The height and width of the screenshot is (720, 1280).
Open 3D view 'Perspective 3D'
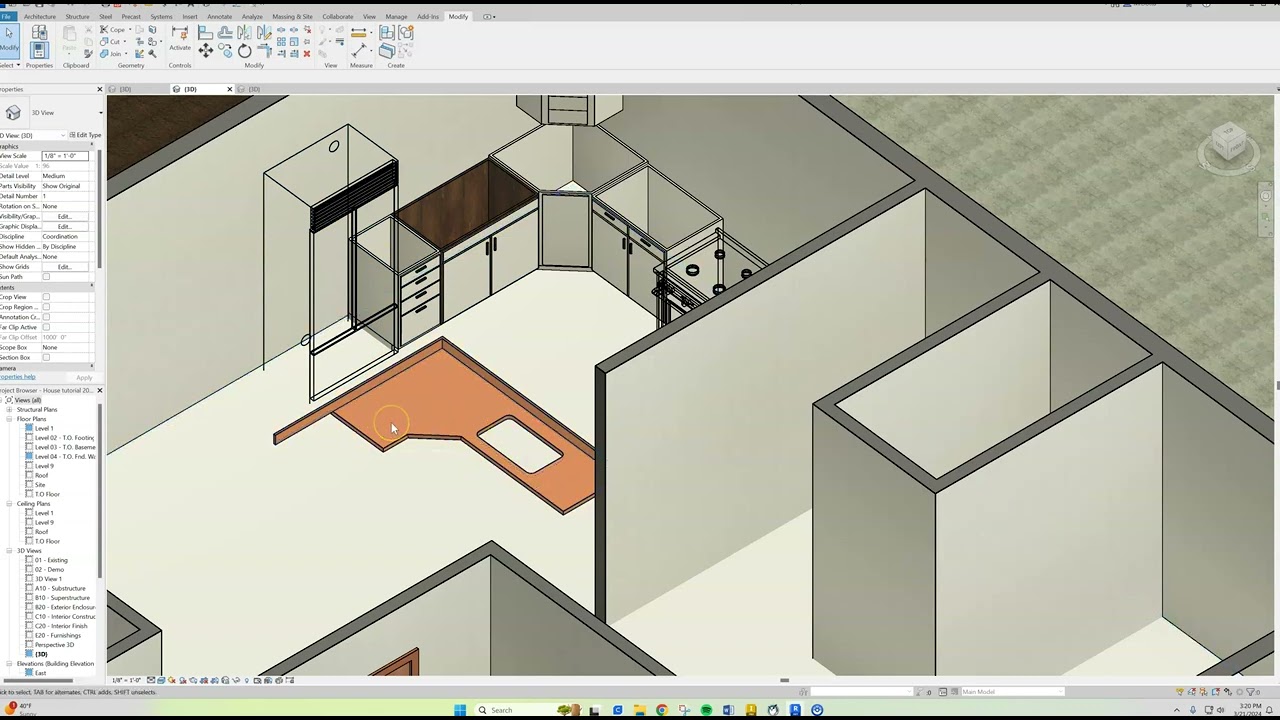coord(54,645)
